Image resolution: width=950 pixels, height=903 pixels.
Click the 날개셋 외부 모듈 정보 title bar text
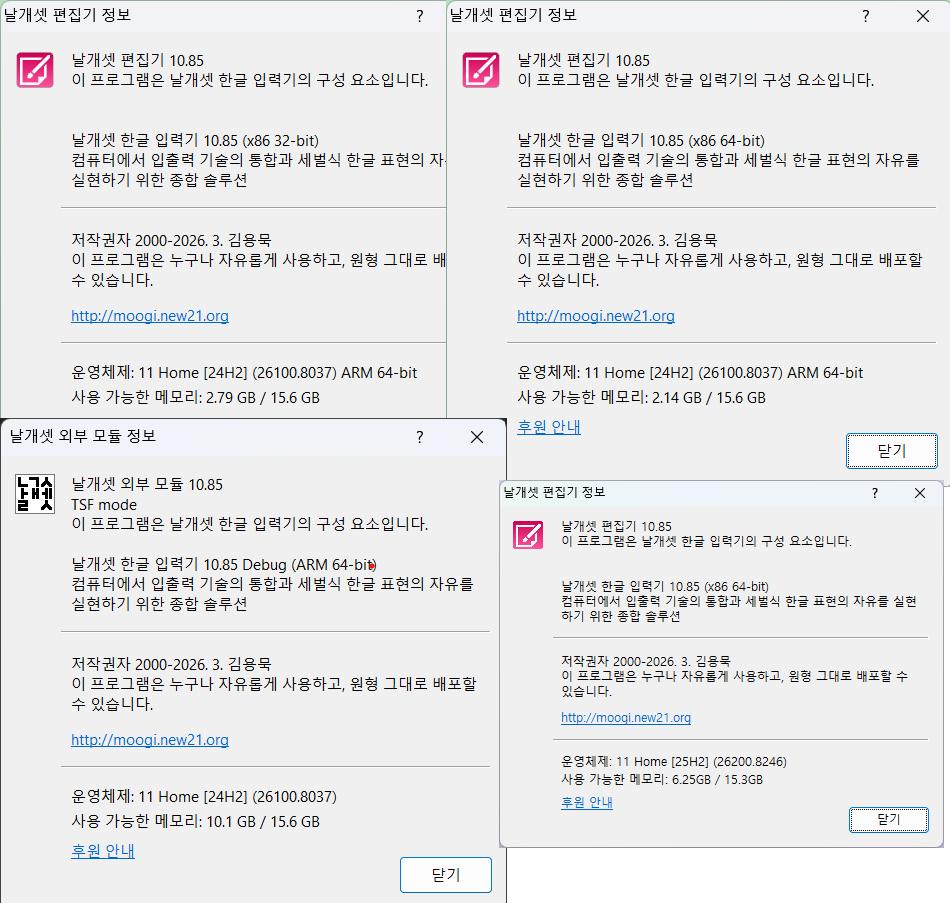[x=83, y=436]
